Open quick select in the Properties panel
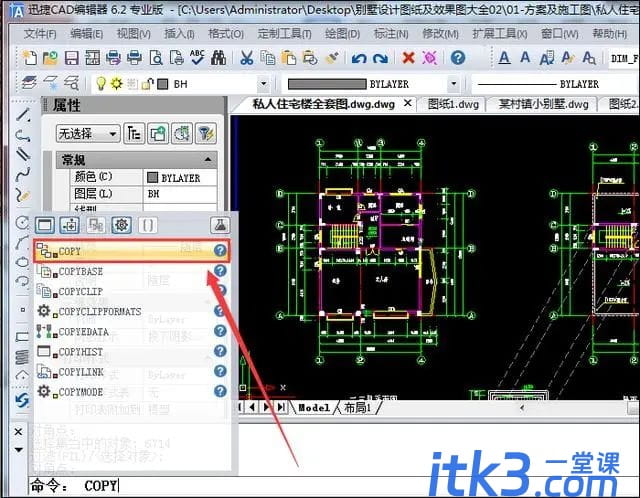This screenshot has width=640, height=498. click(182, 133)
